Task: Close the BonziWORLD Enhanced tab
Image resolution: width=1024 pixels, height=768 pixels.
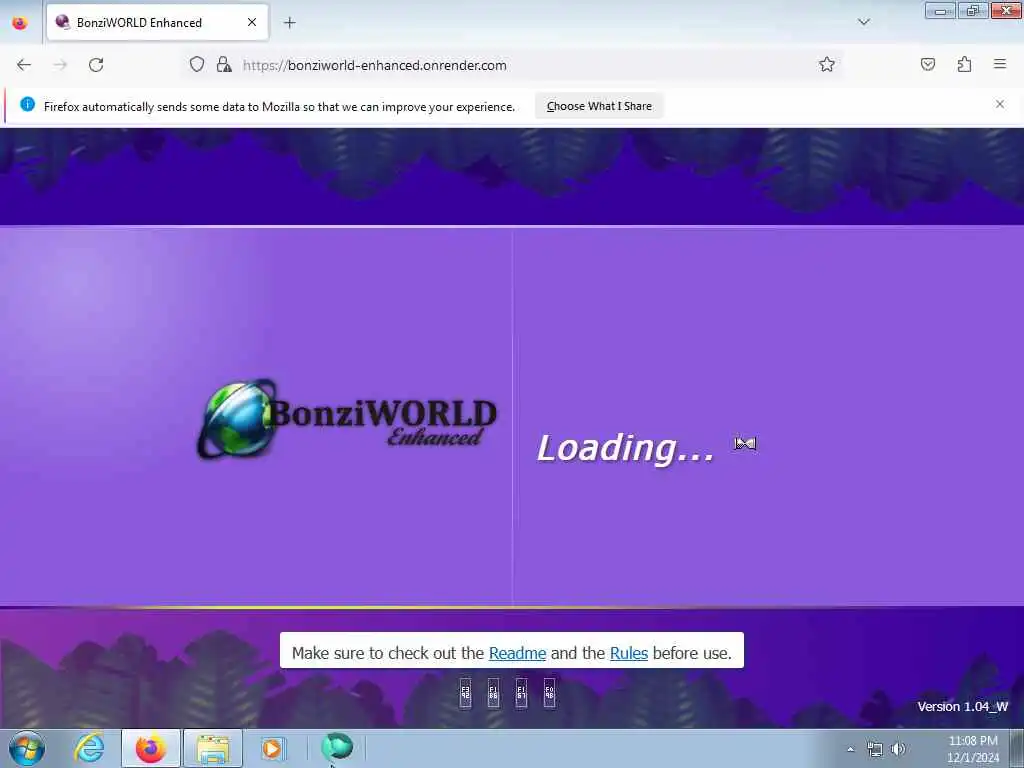Action: (251, 22)
